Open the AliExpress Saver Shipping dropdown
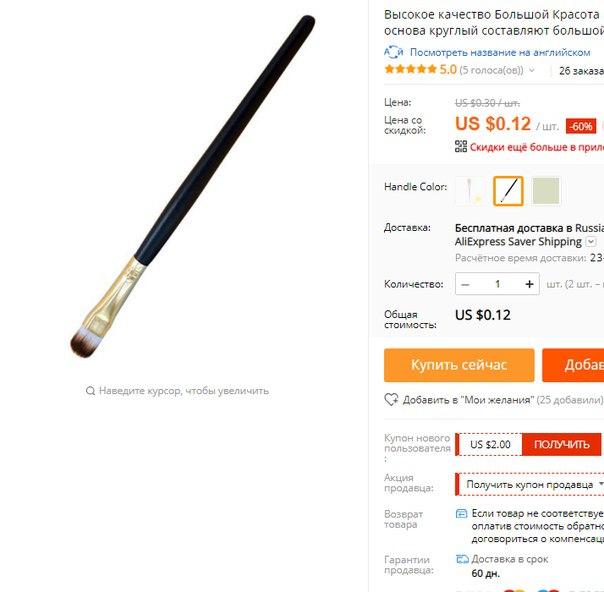Viewport: 604px width, 592px height. (591, 242)
